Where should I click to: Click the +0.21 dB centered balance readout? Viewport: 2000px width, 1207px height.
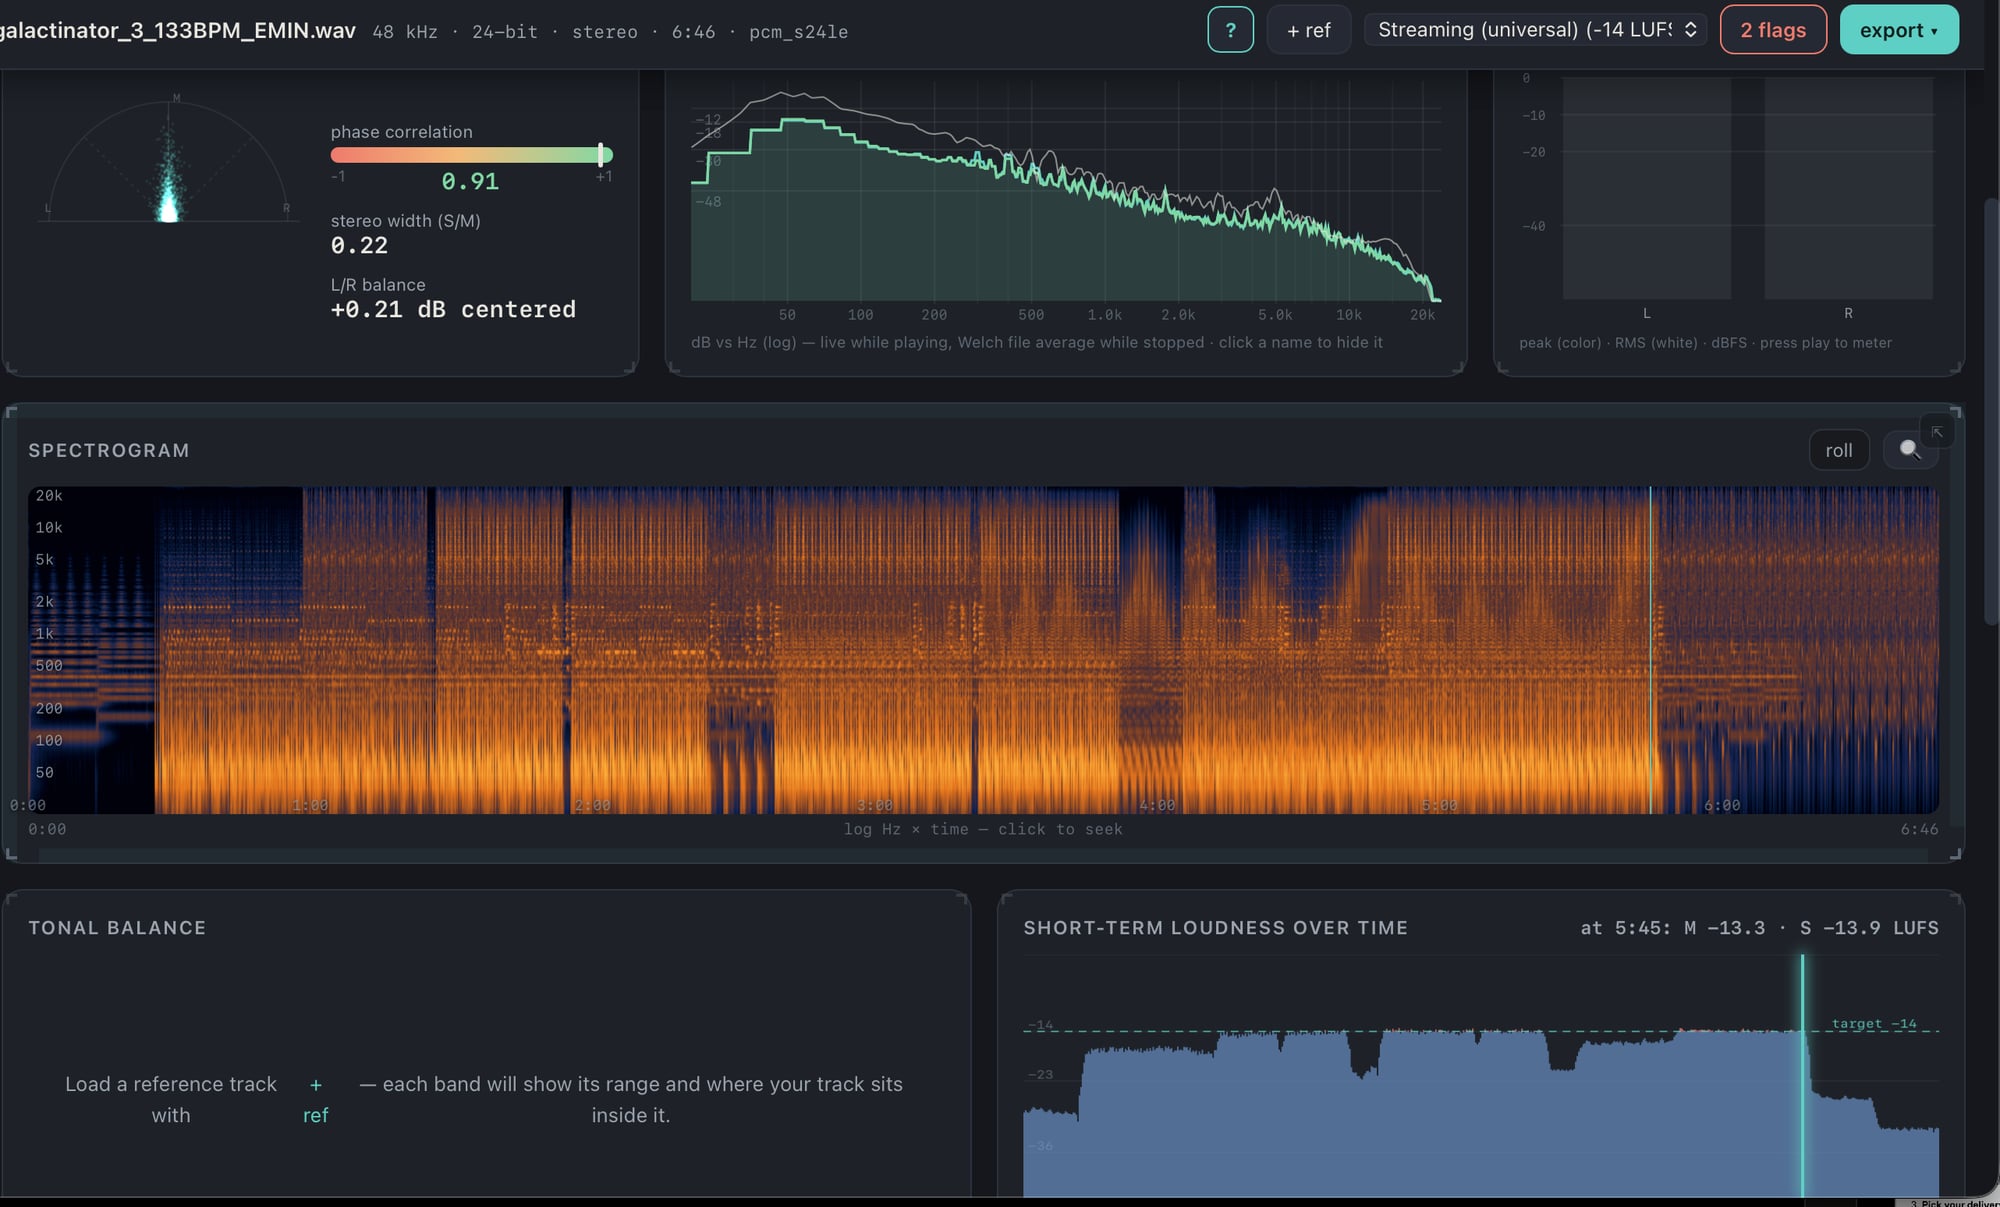(x=453, y=309)
